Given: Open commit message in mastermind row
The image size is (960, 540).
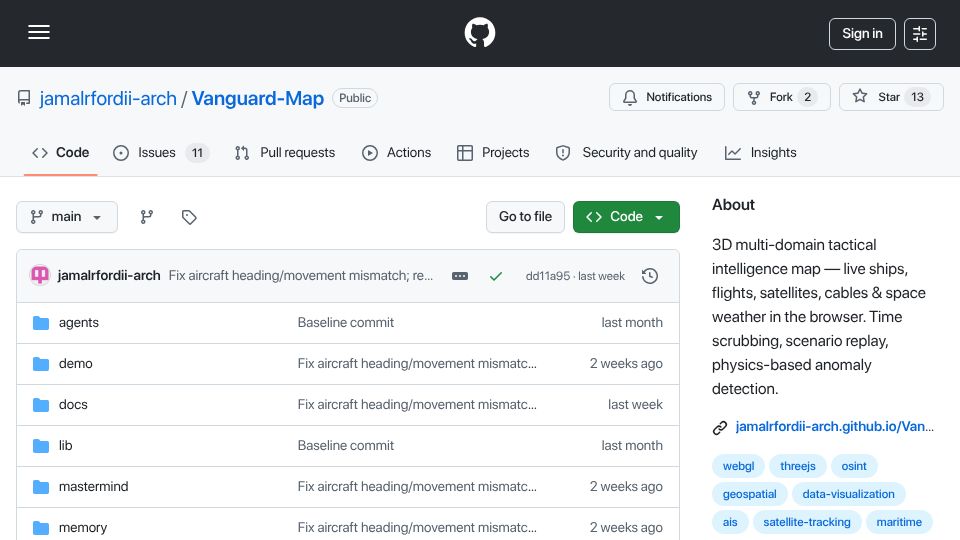Looking at the screenshot, I should [417, 487].
